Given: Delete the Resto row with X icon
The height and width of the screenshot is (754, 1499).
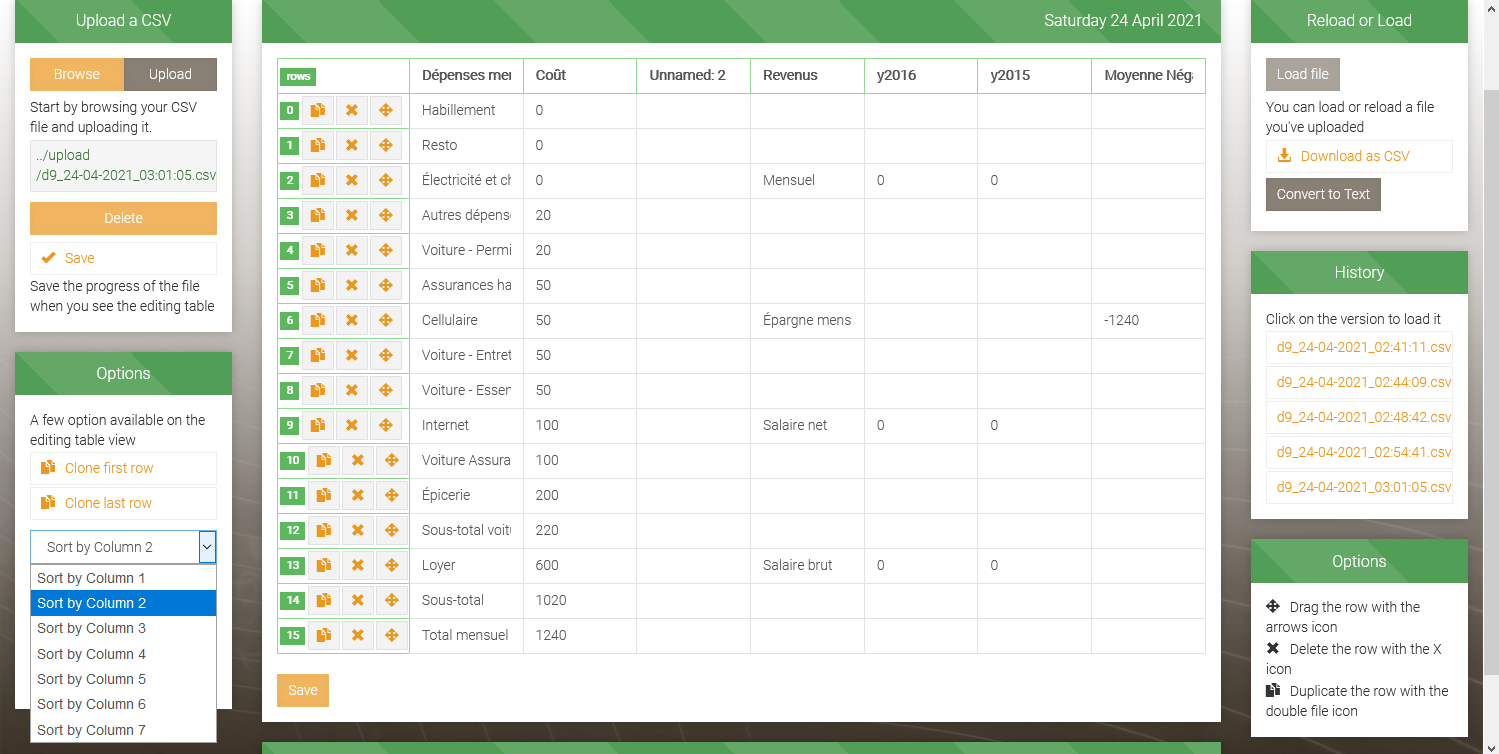Looking at the screenshot, I should pos(351,146).
